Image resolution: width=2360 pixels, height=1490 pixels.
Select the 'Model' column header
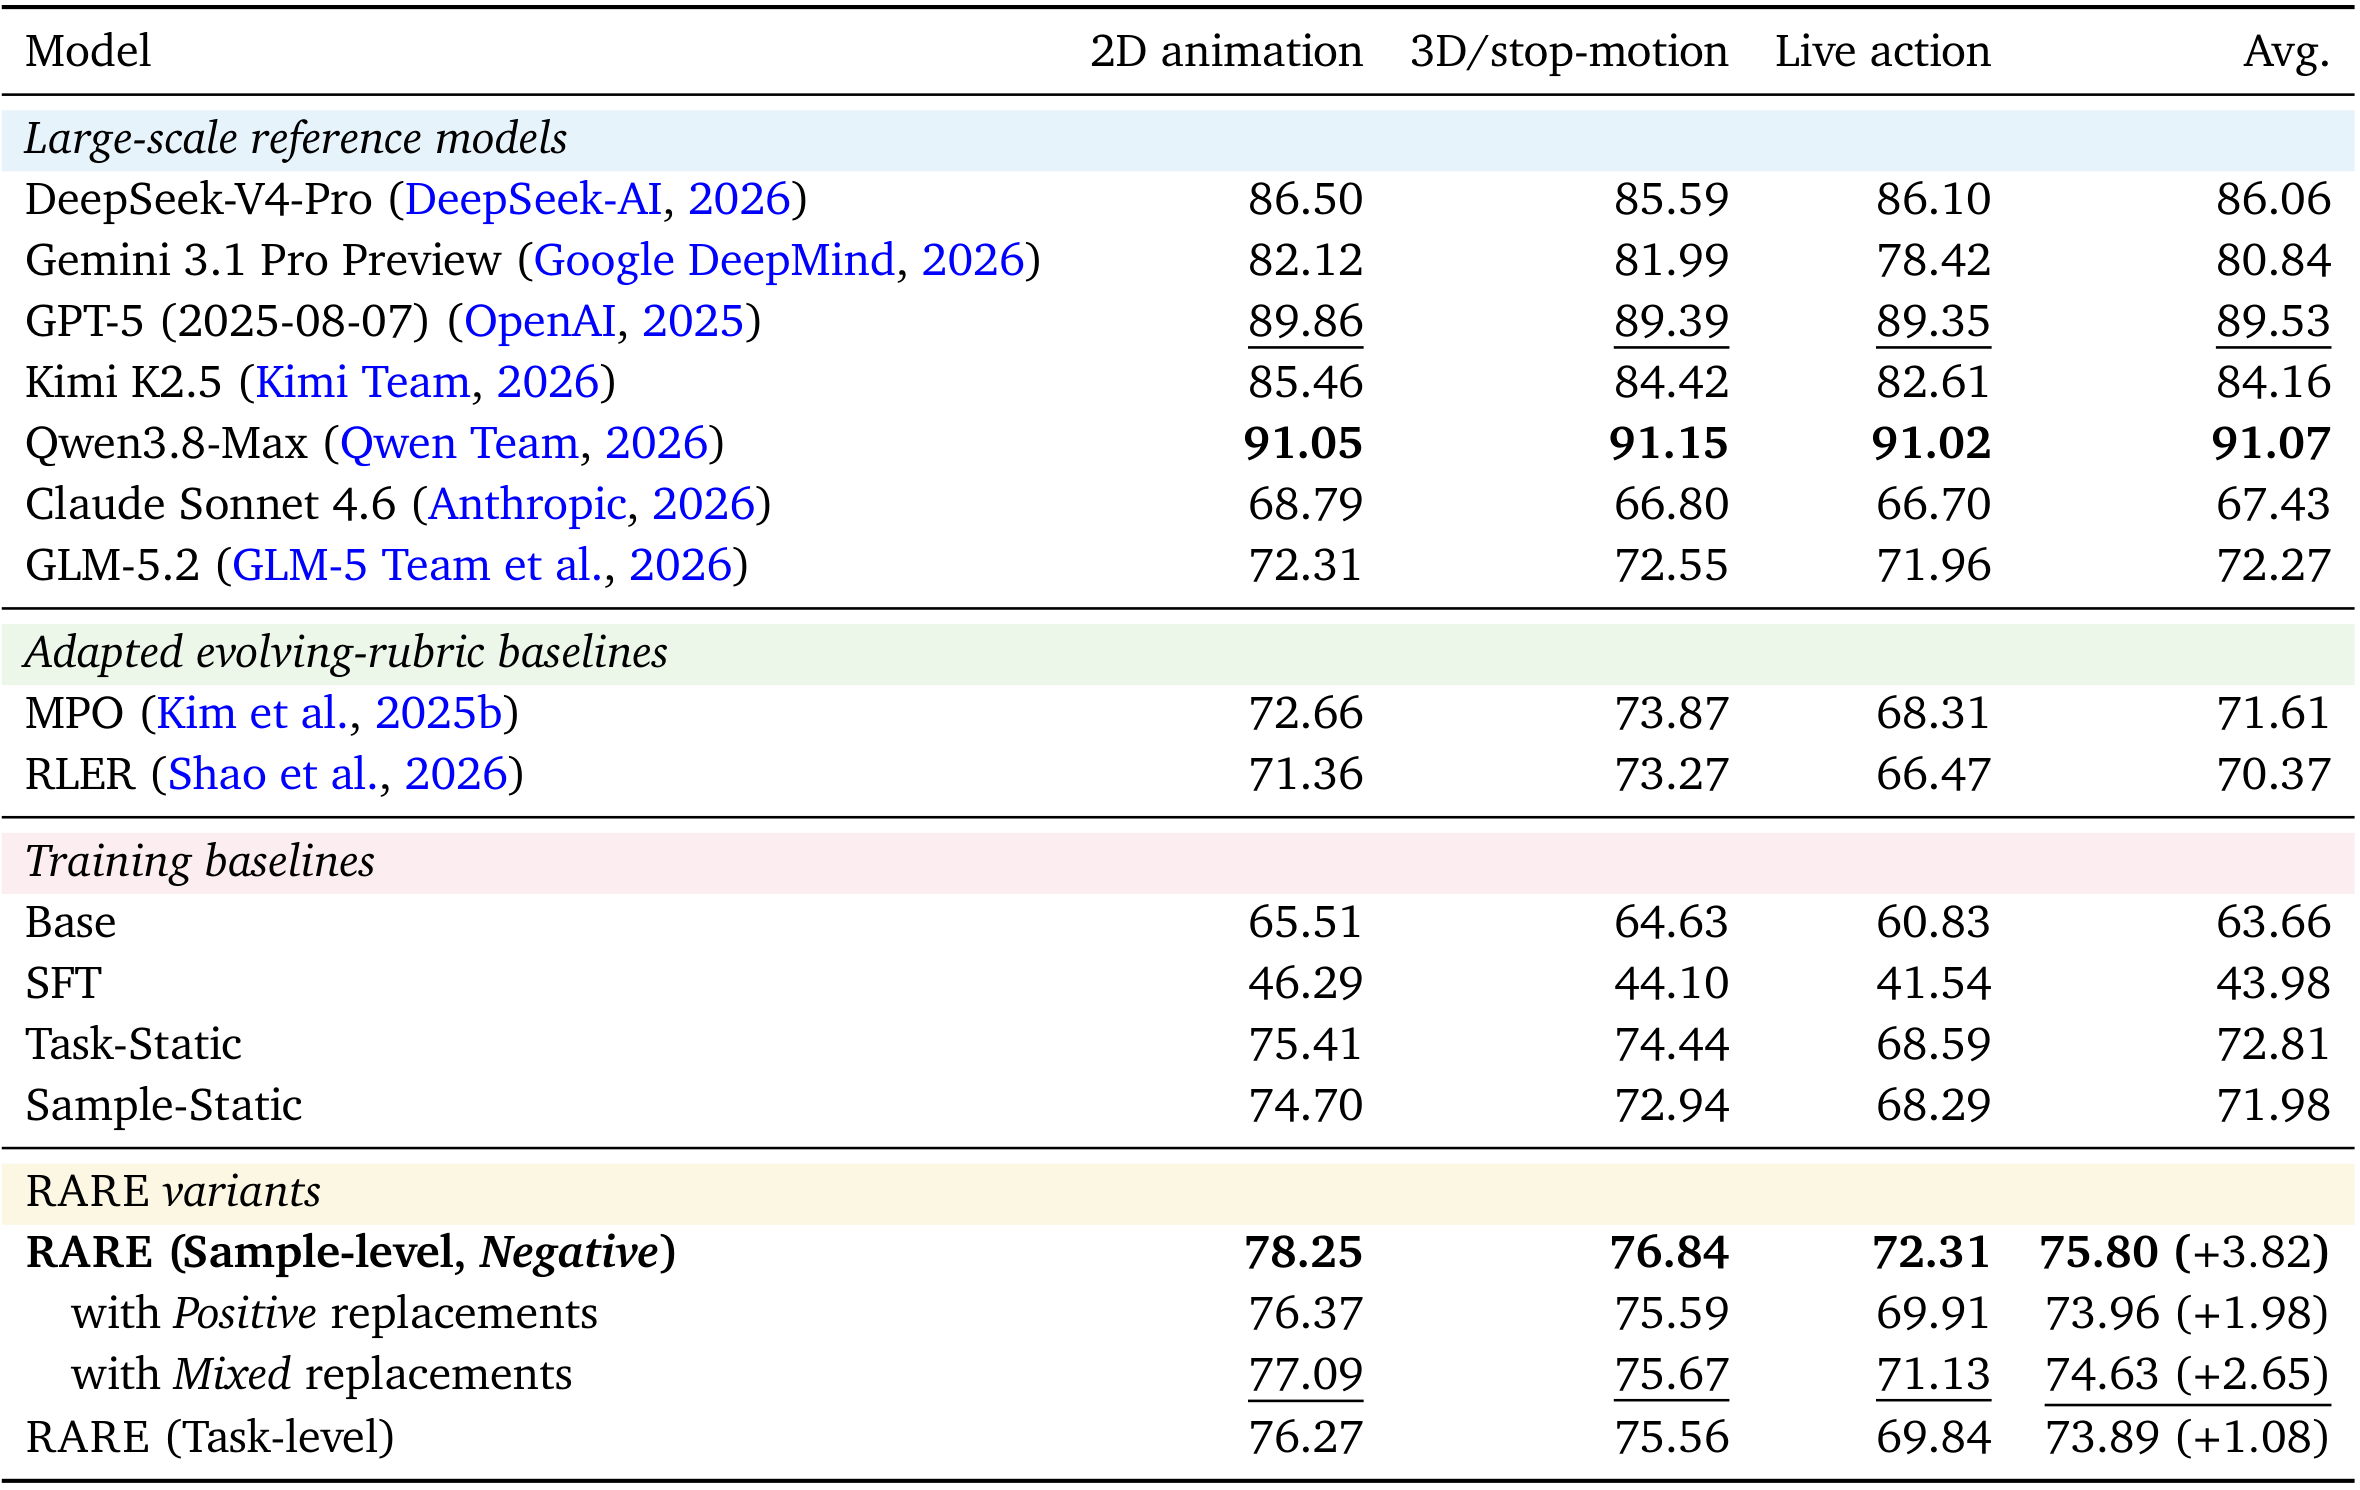coord(88,52)
